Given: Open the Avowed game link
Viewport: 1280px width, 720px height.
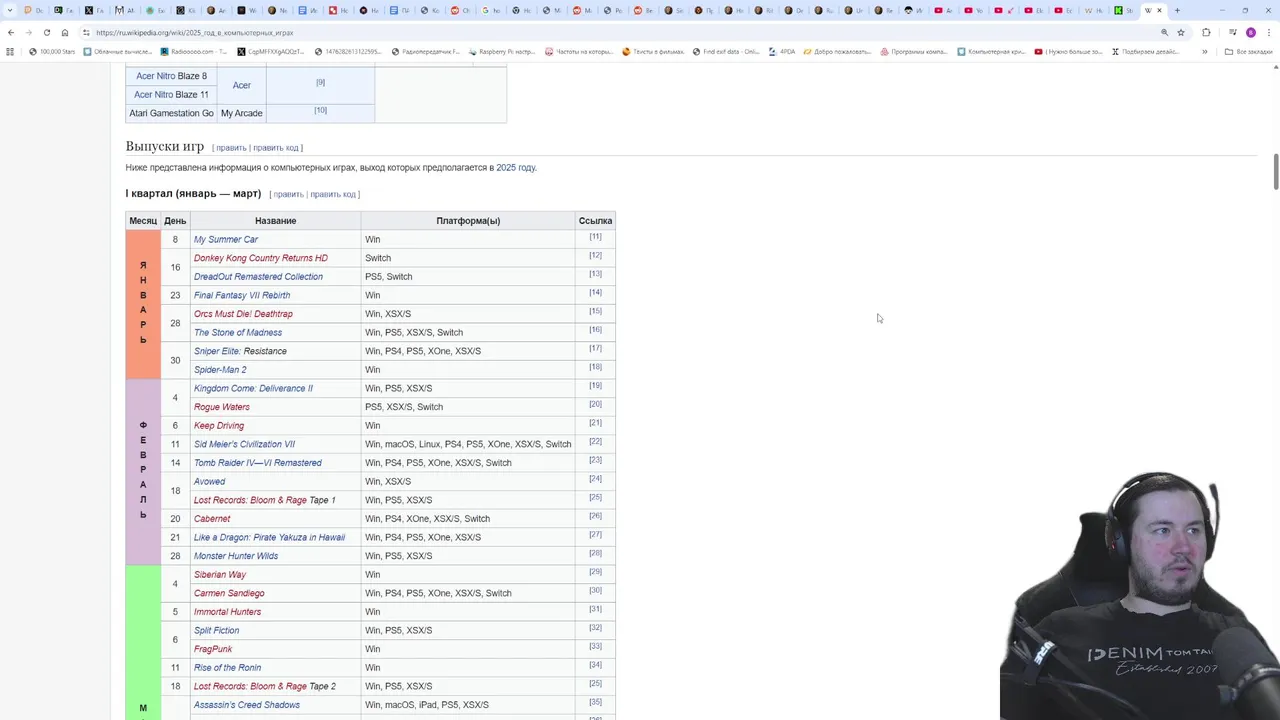Looking at the screenshot, I should pos(209,481).
